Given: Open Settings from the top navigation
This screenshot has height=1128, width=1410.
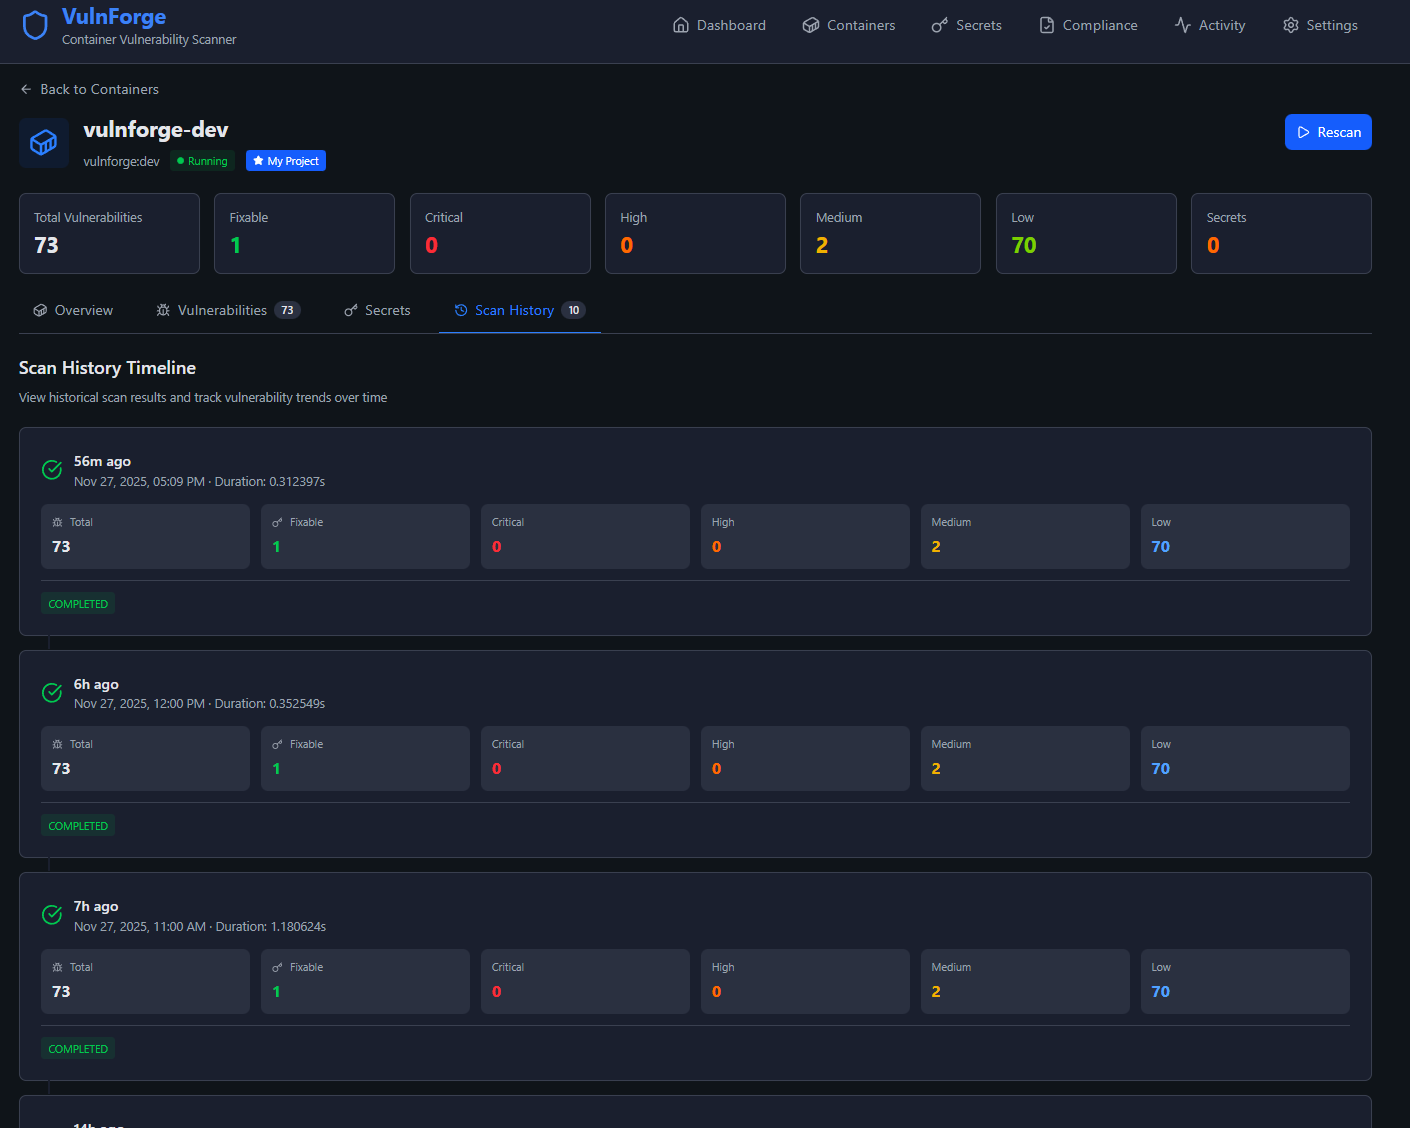Looking at the screenshot, I should tap(1320, 25).
